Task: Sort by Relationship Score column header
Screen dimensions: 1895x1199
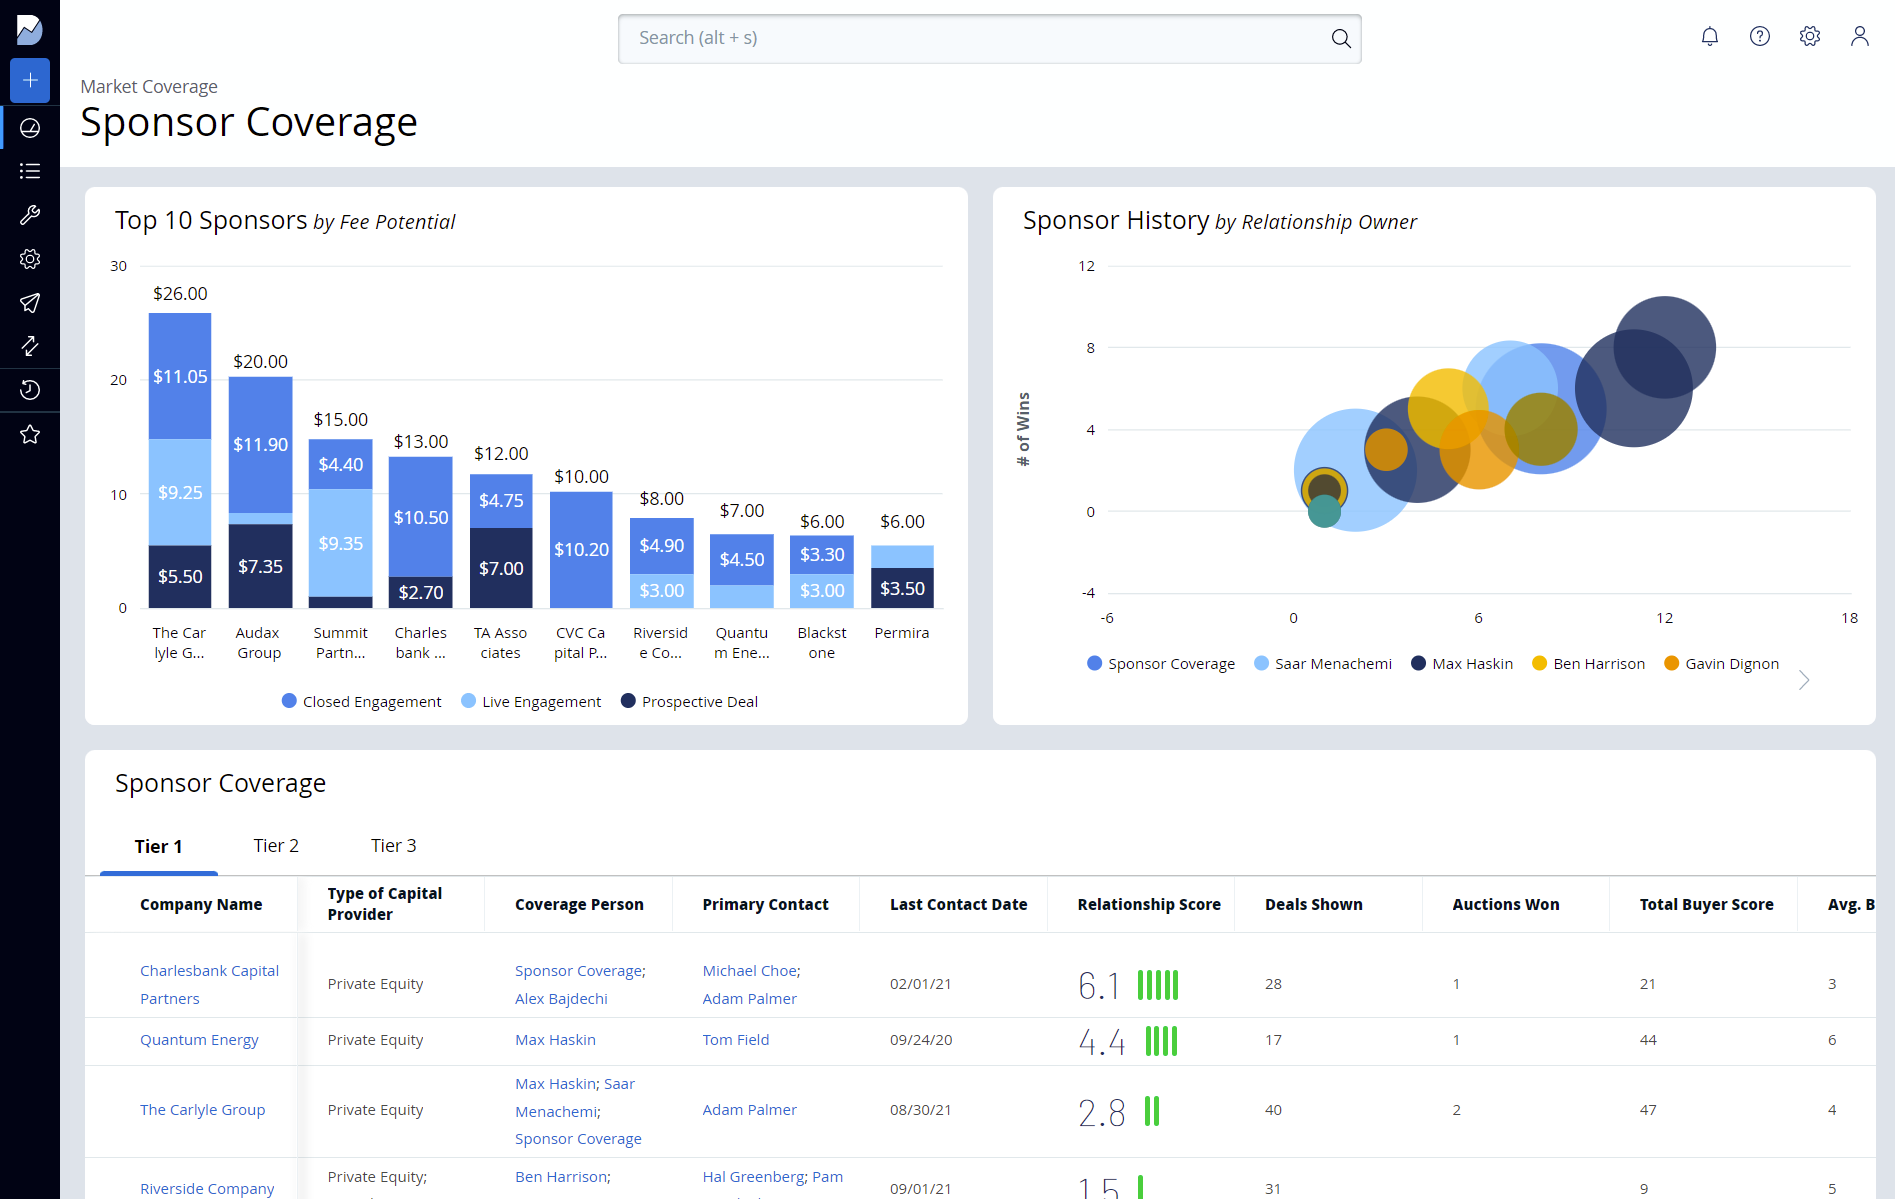Action: point(1149,904)
